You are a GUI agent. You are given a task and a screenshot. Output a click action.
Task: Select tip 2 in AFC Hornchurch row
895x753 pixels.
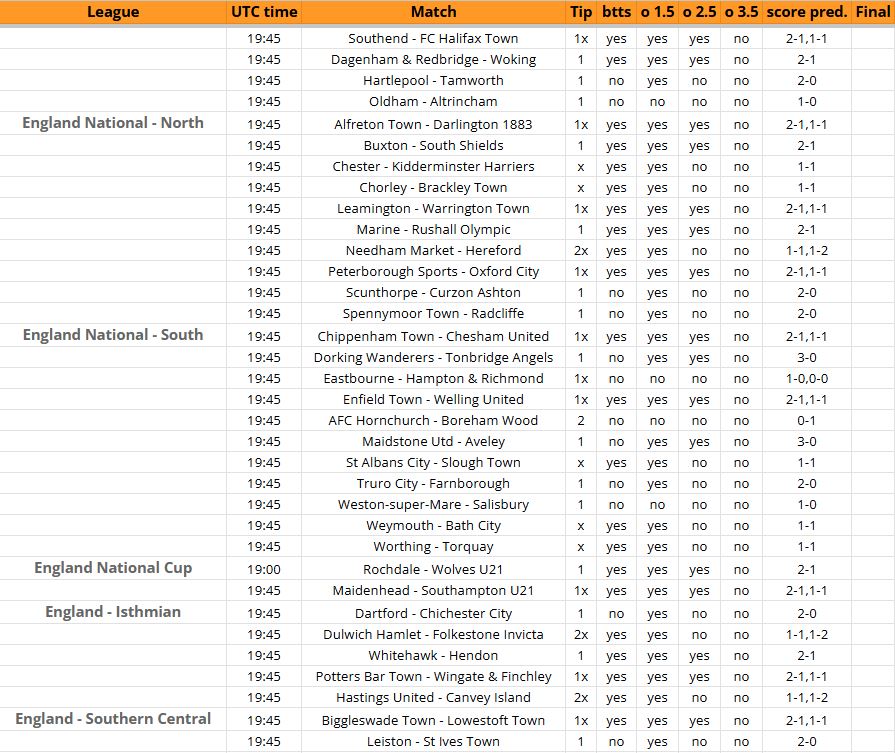581,421
